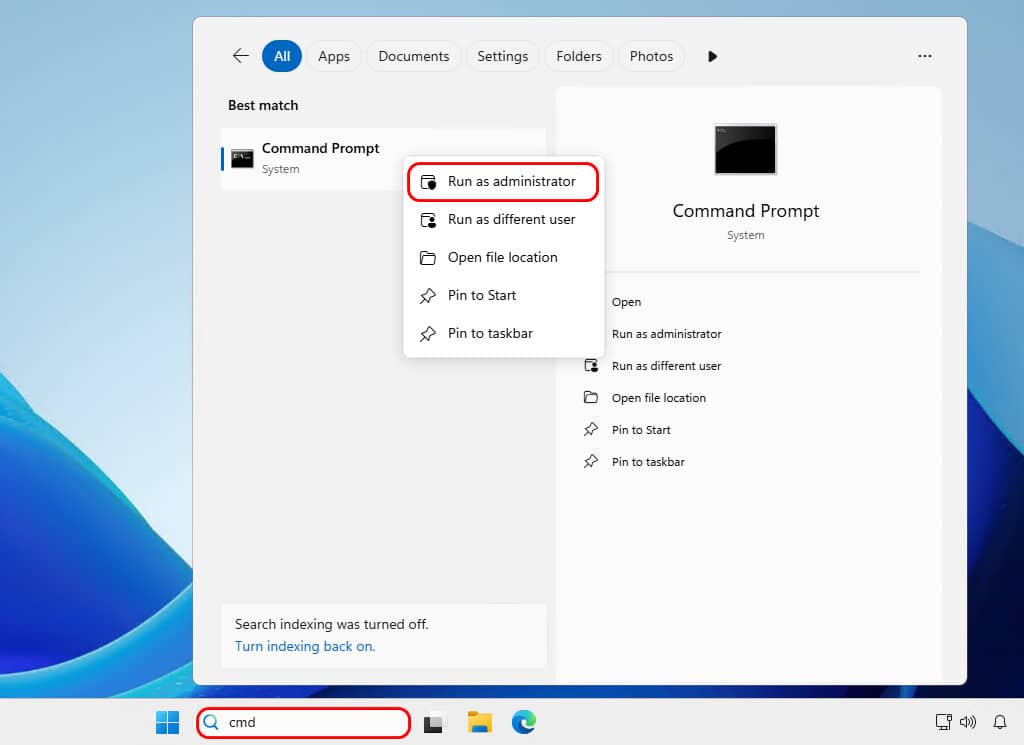The image size is (1024, 745).
Task: Click Open in the preview pane
Action: [626, 302]
